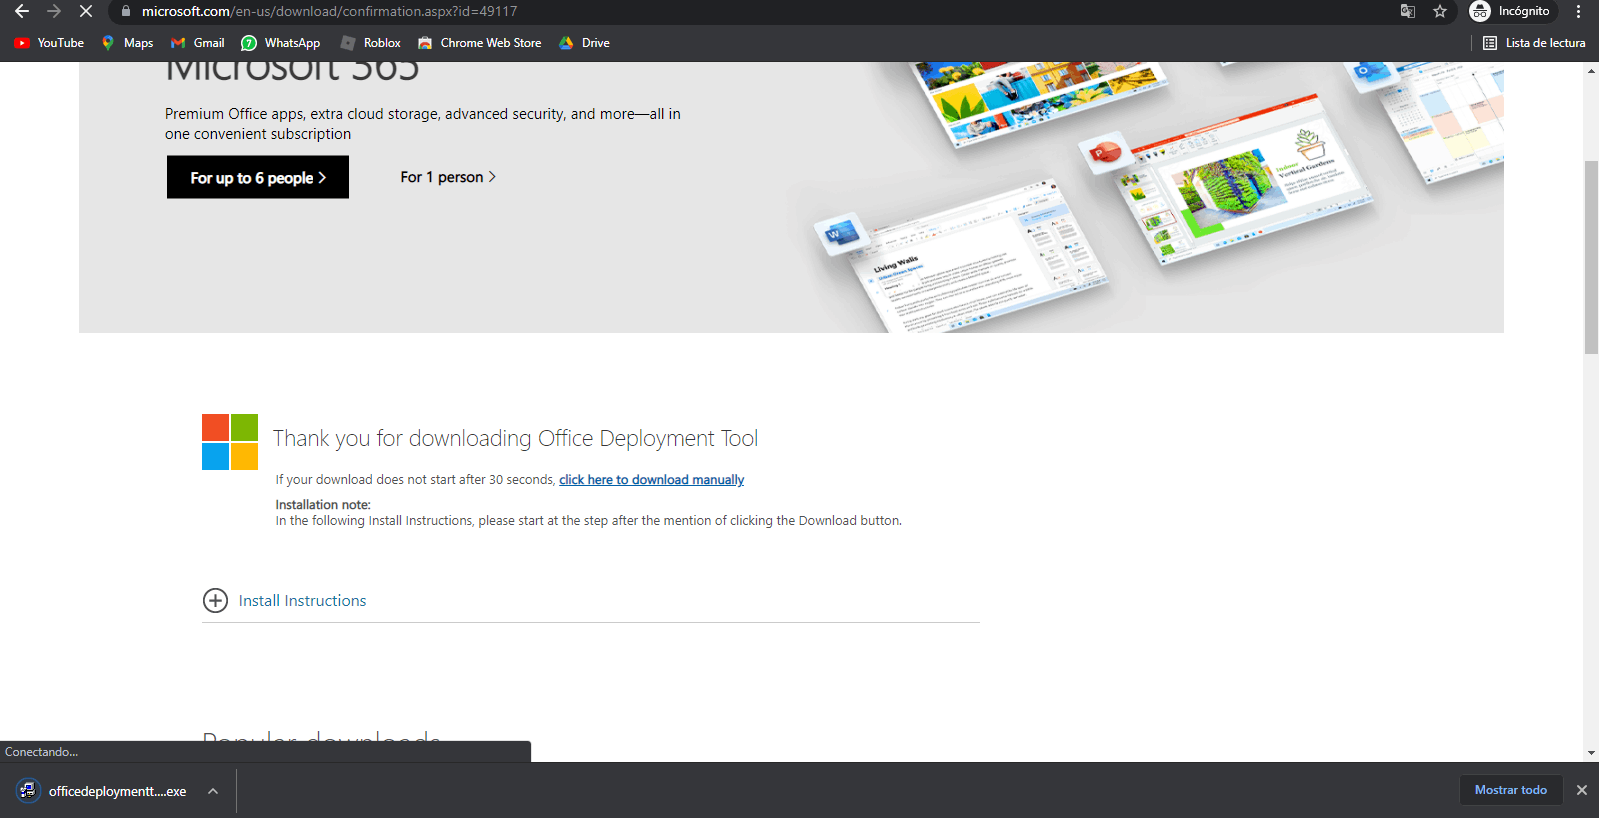
Task: Open download options chevron for officedeployment file
Action: (x=213, y=791)
